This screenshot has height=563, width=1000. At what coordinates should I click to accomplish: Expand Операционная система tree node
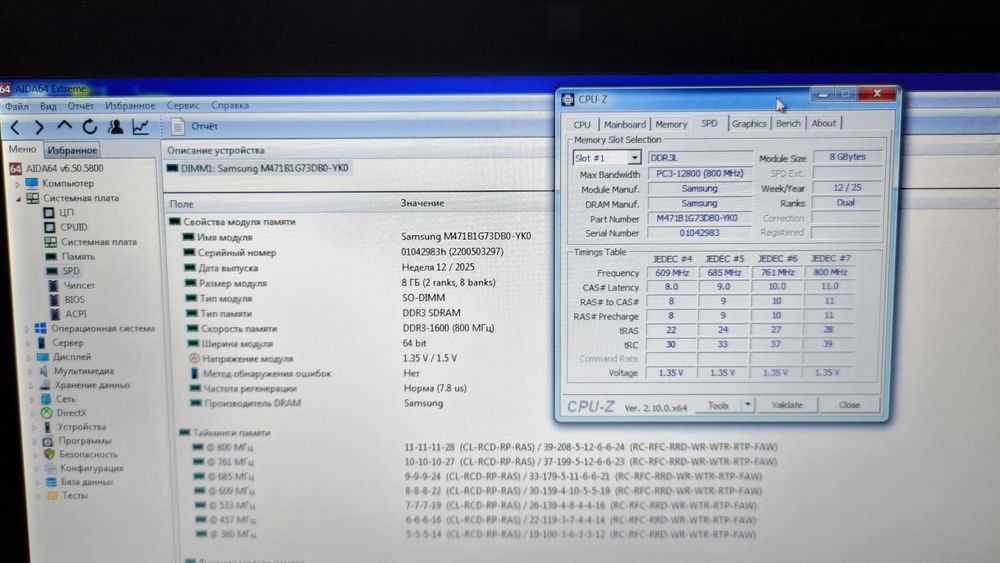pyautogui.click(x=27, y=329)
